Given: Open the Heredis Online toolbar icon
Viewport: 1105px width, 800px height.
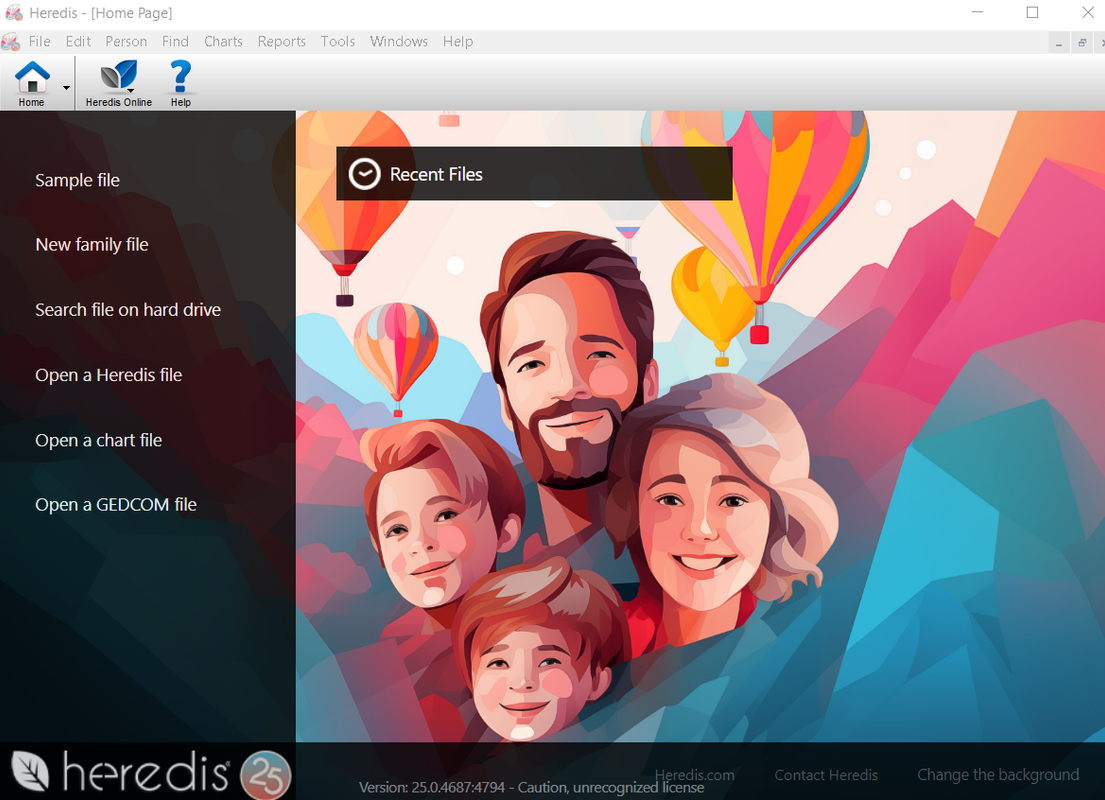Looking at the screenshot, I should point(118,83).
